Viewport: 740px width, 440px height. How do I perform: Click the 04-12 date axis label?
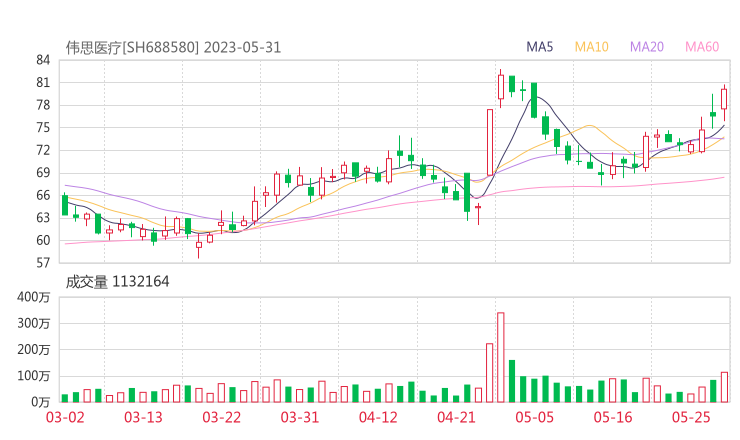(378, 417)
